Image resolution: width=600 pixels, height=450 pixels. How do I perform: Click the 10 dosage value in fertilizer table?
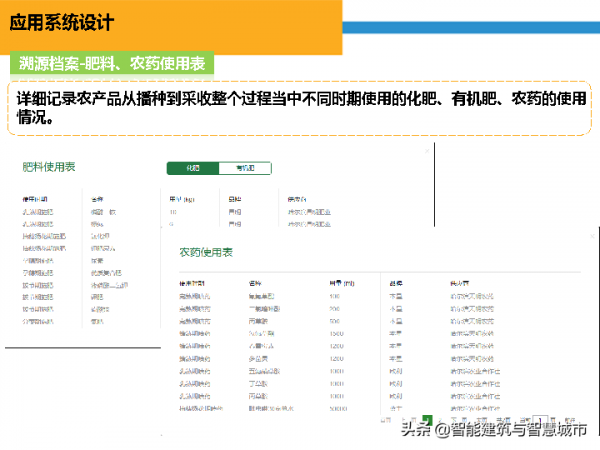pos(173,212)
